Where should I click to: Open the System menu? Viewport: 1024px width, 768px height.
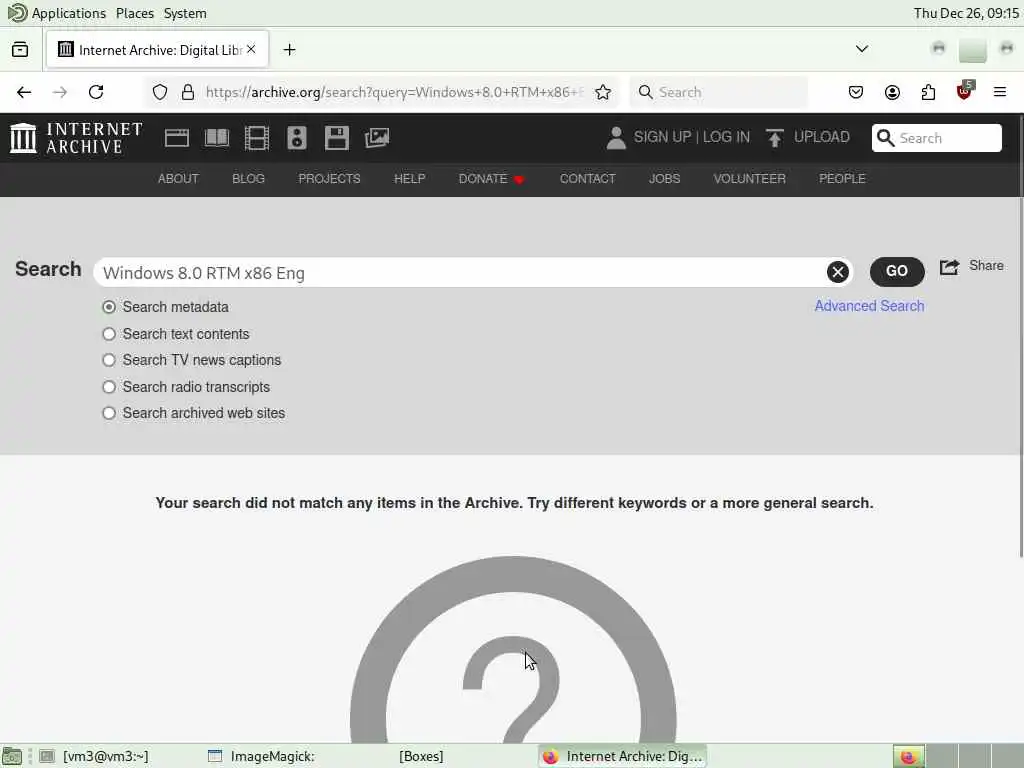185,13
